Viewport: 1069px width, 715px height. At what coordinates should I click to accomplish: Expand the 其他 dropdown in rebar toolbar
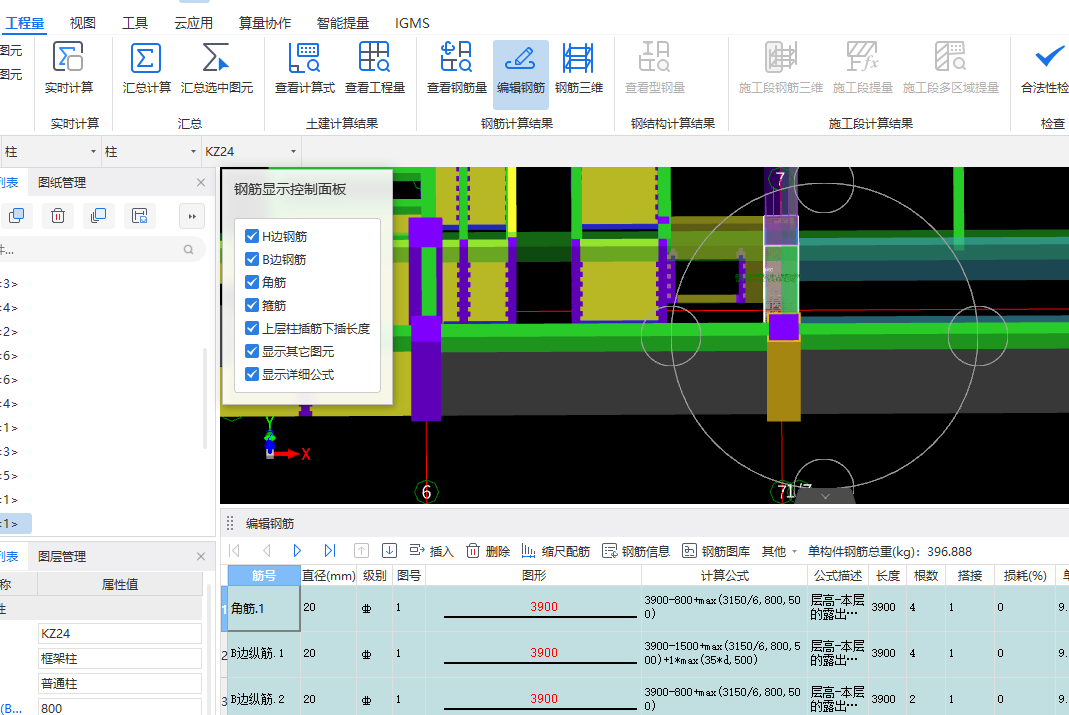tap(779, 552)
